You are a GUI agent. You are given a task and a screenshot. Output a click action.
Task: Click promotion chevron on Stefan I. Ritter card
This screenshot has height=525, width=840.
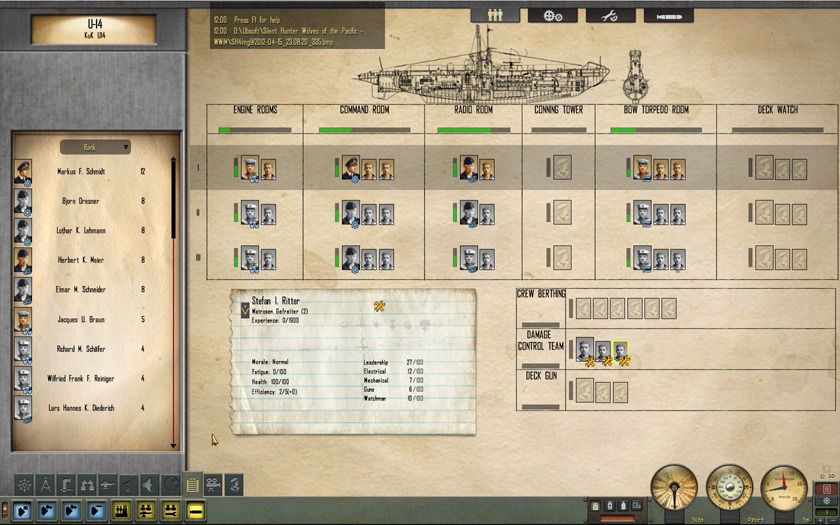(x=245, y=310)
